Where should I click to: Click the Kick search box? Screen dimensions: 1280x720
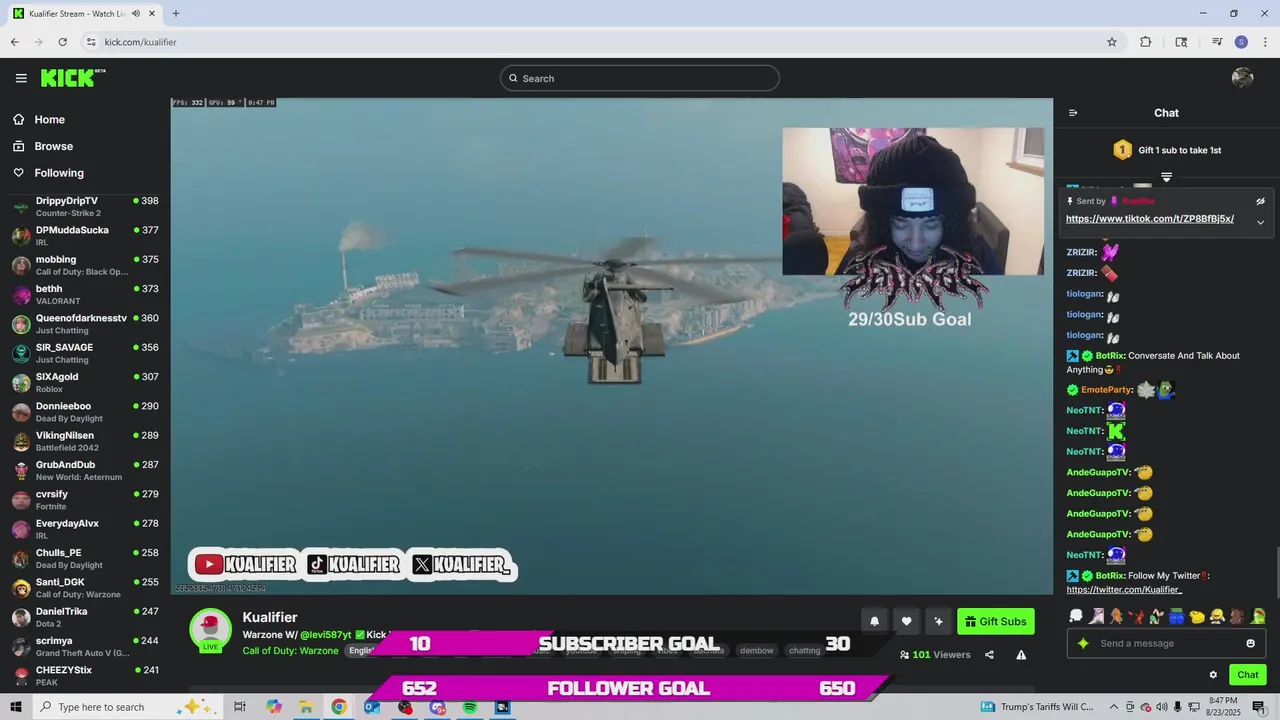click(x=640, y=78)
